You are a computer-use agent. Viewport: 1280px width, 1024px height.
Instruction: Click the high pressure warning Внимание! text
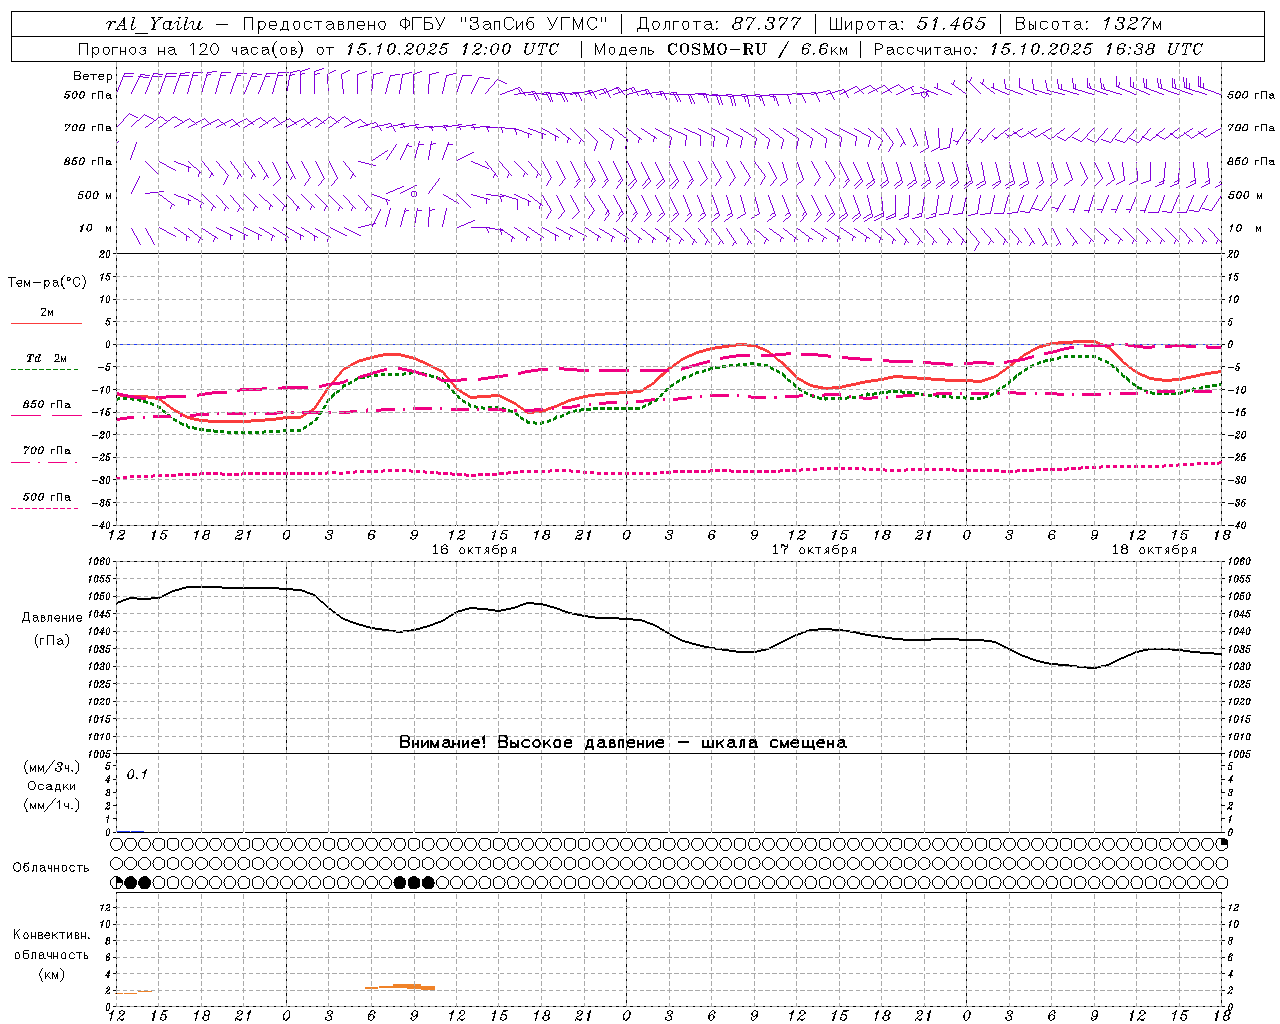pyautogui.click(x=622, y=742)
